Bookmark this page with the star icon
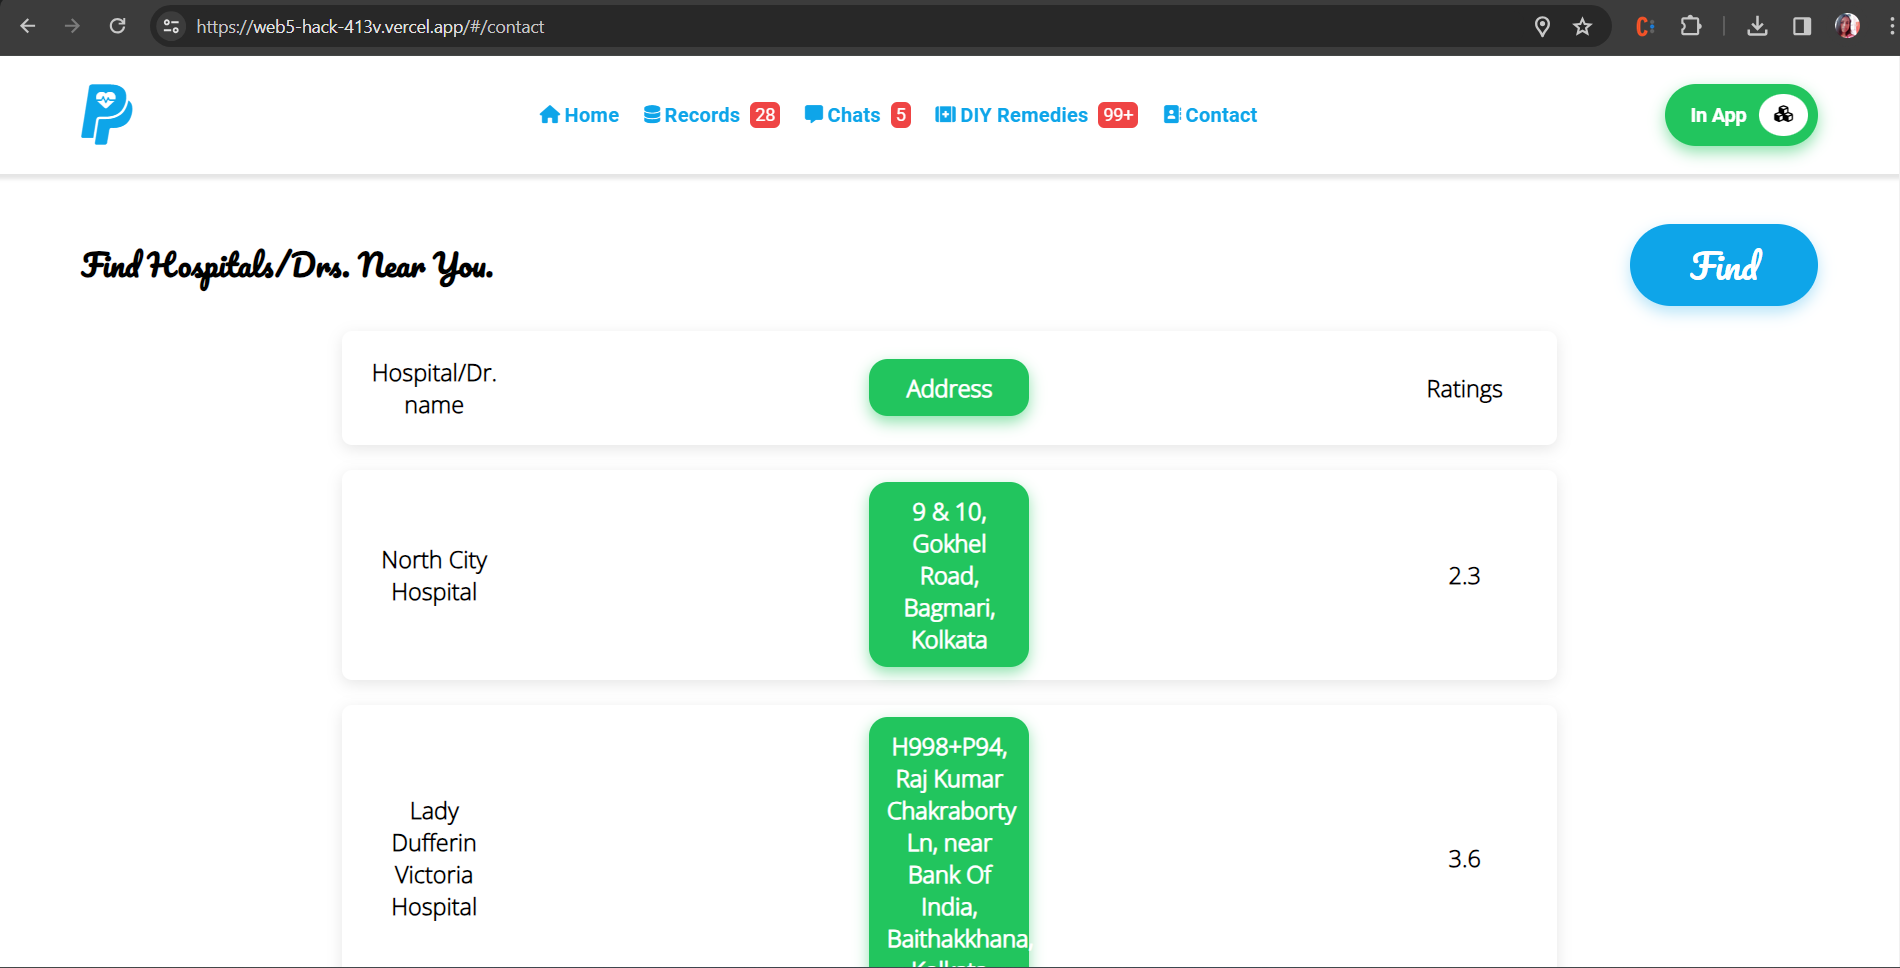Image resolution: width=1900 pixels, height=968 pixels. click(1582, 26)
